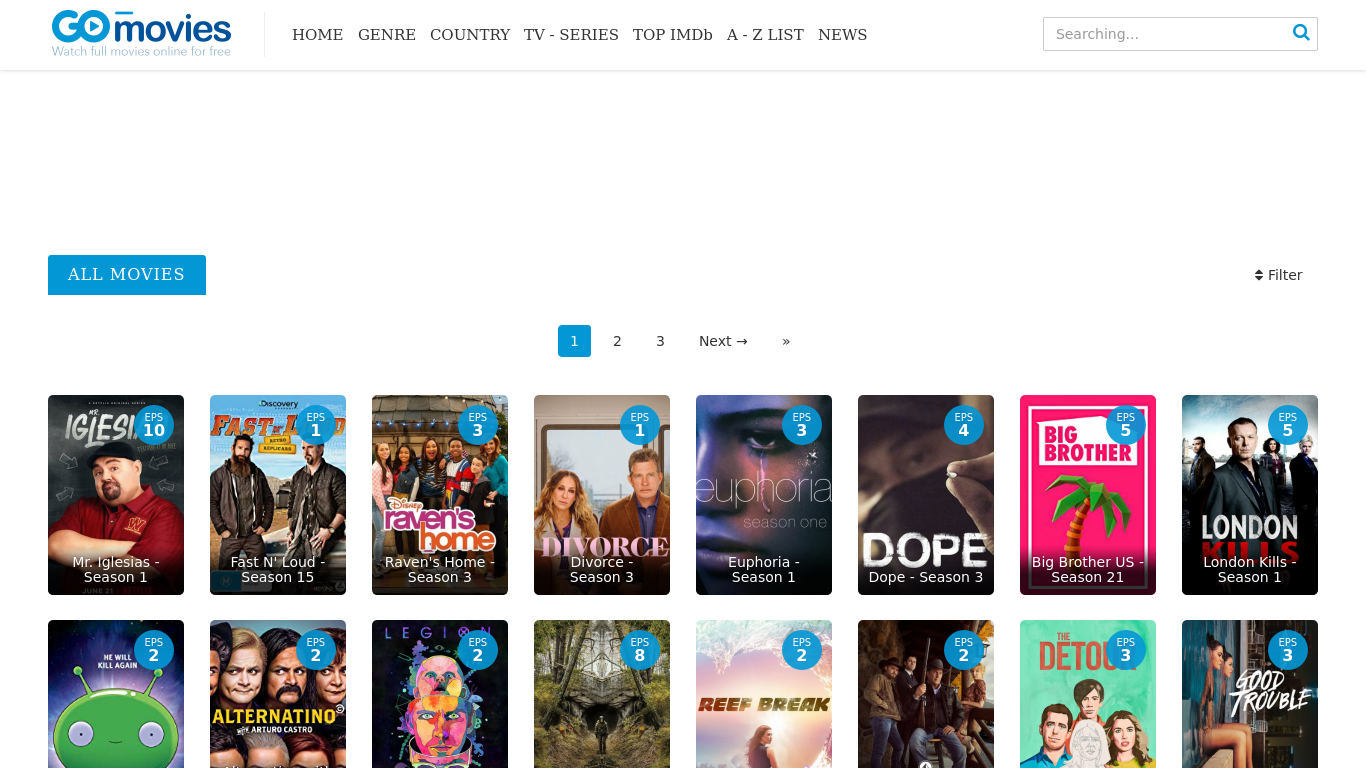
Task: Open Raven's Home - Season 3 poster
Action: pyautogui.click(x=440, y=495)
